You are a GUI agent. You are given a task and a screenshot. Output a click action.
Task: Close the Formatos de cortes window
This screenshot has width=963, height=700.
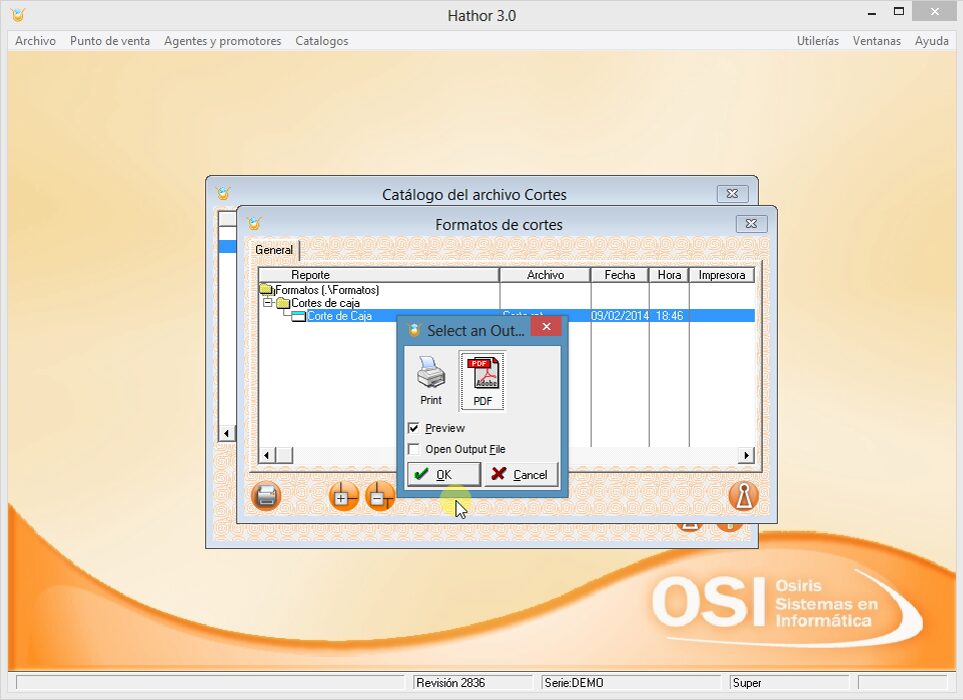751,224
